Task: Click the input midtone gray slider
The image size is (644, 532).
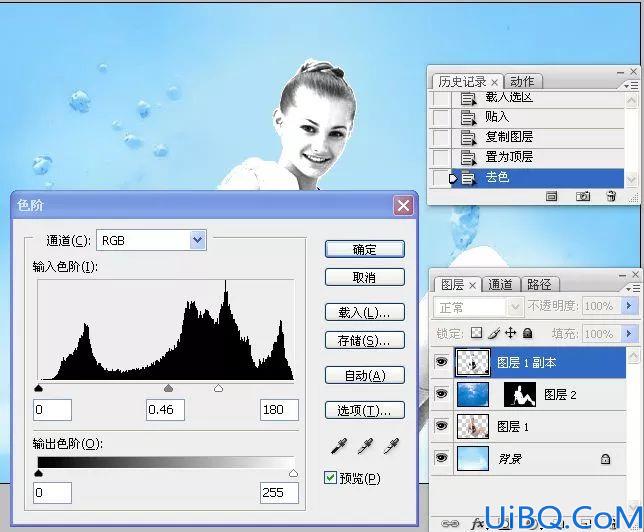Action: click(168, 388)
